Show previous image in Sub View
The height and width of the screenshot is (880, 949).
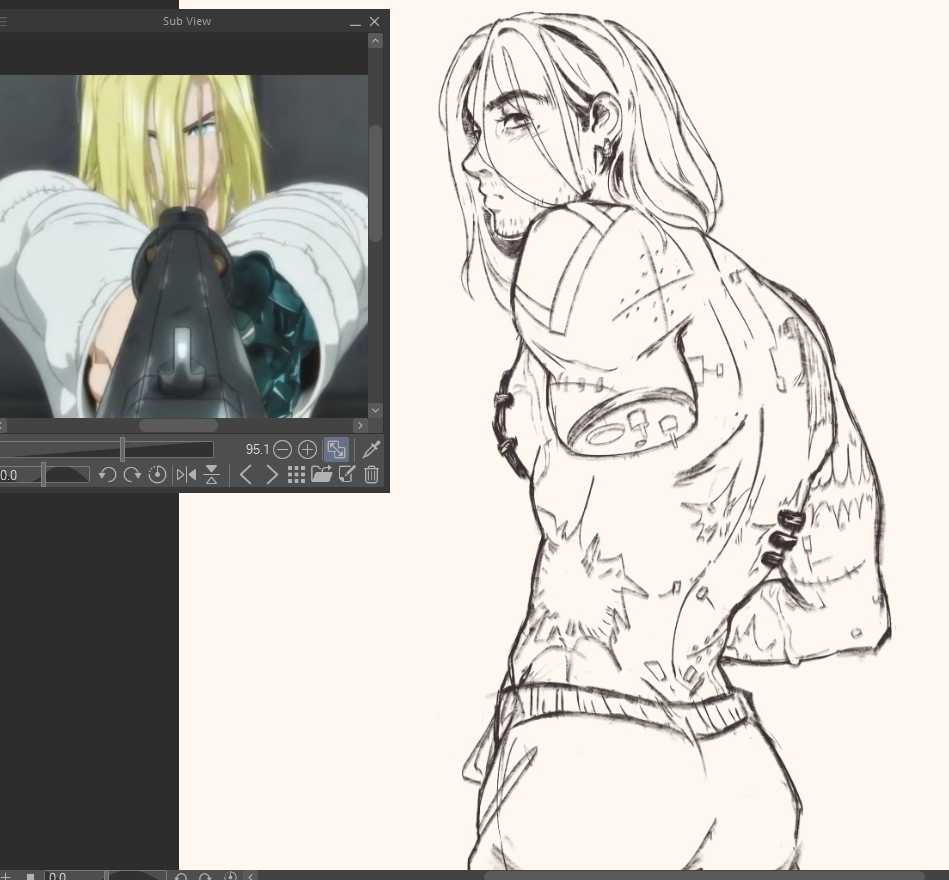pyautogui.click(x=246, y=475)
